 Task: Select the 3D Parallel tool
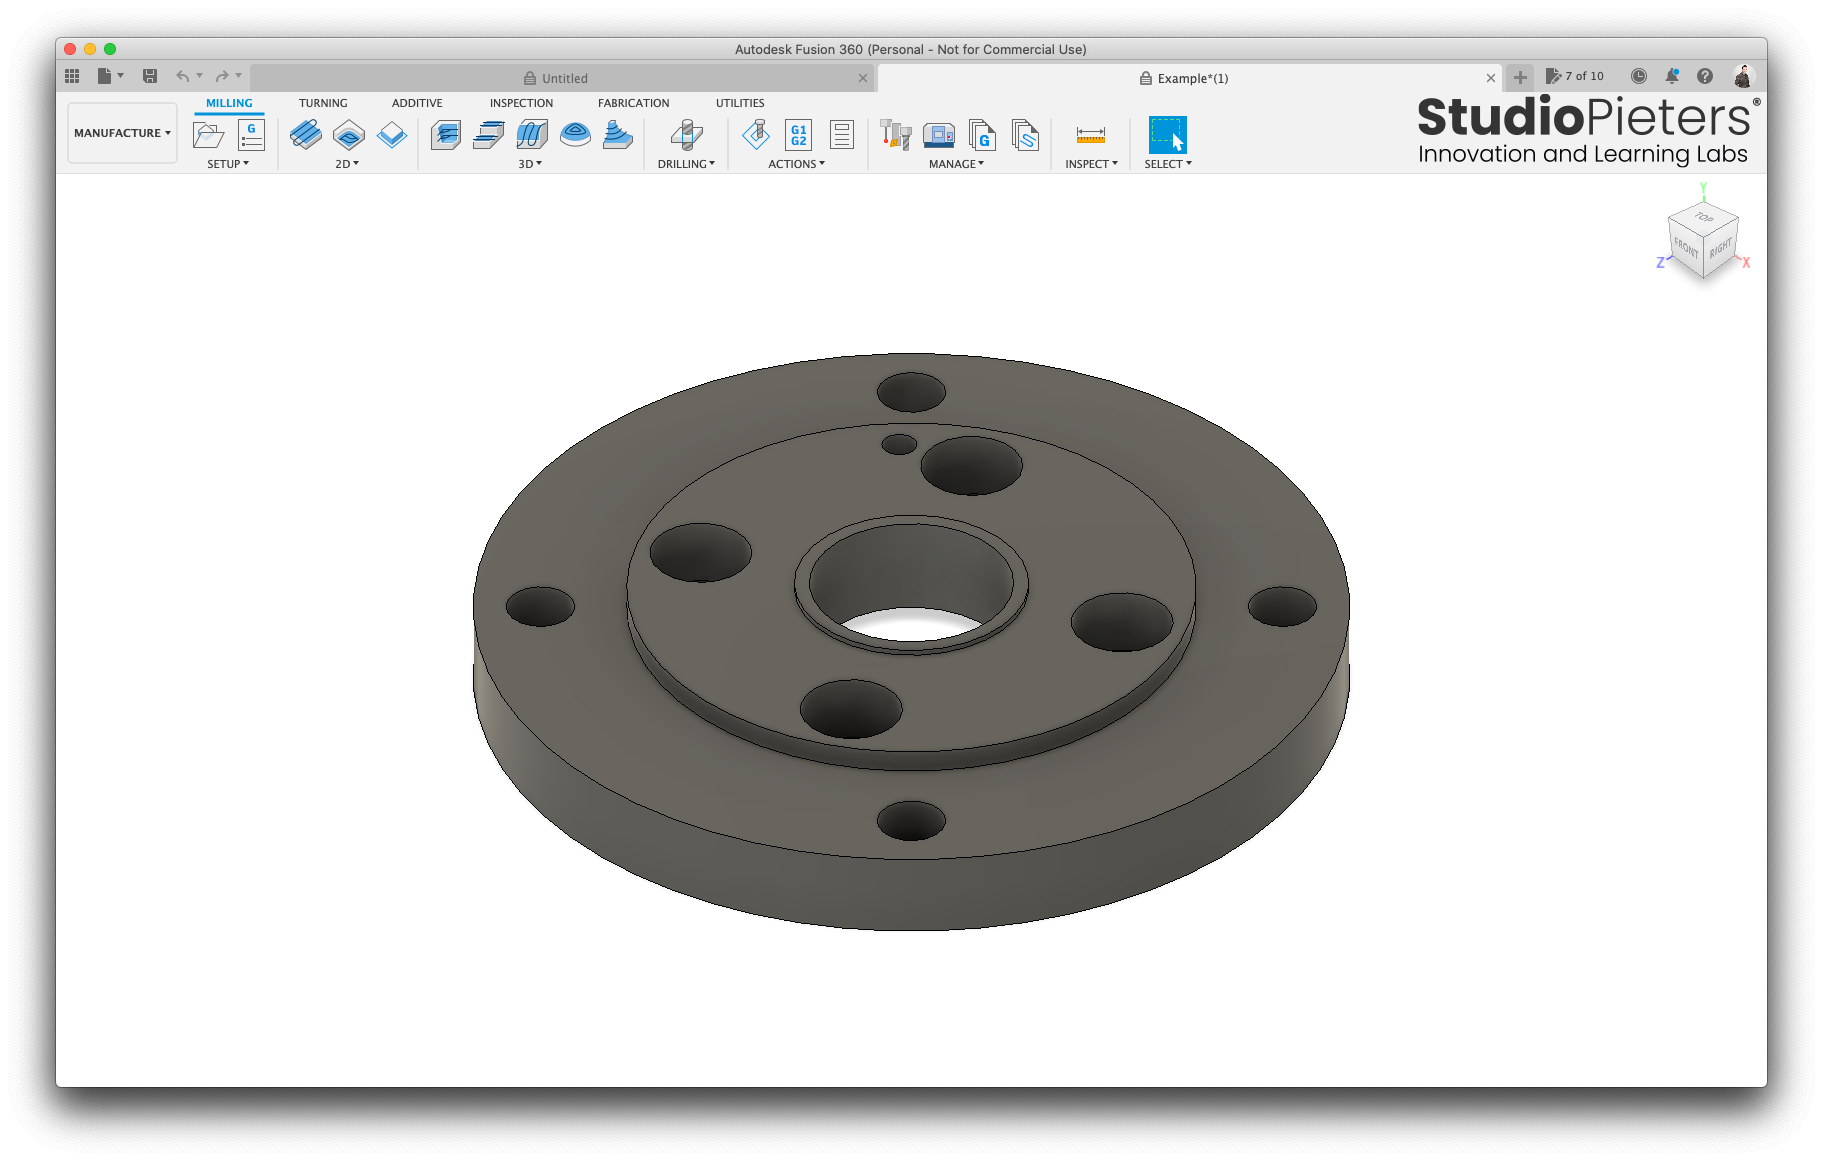532,134
